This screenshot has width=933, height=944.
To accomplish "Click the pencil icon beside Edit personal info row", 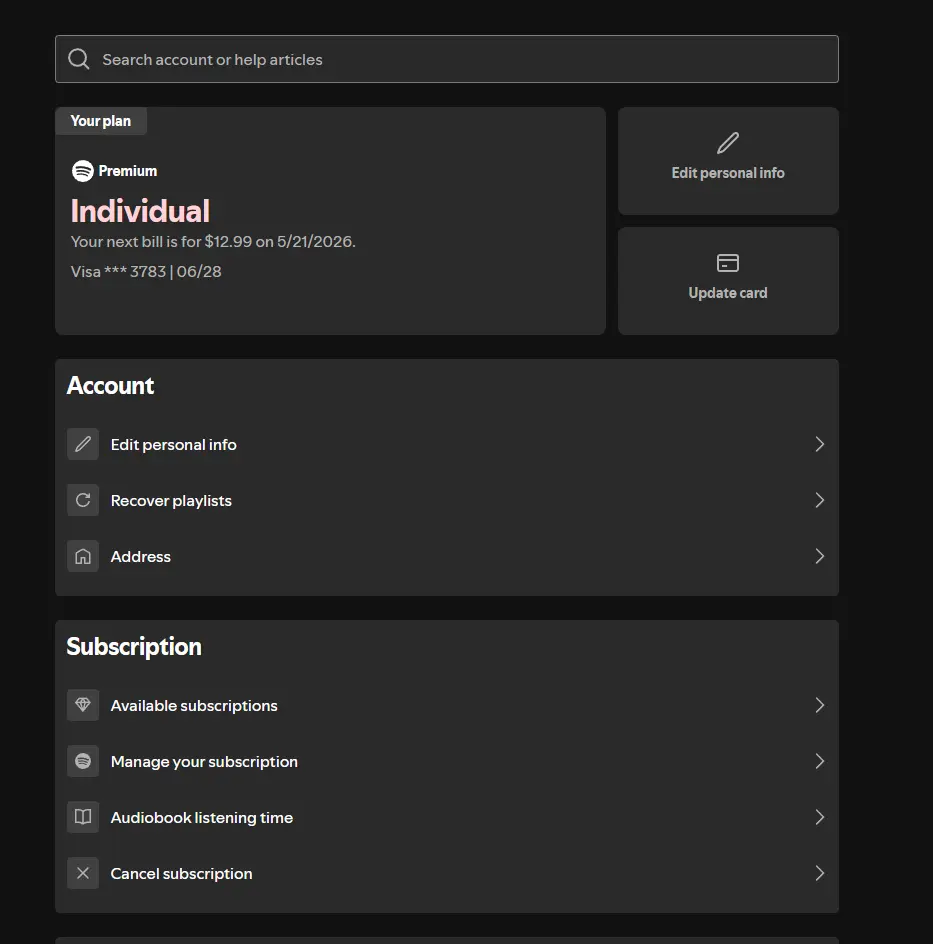I will (x=83, y=444).
